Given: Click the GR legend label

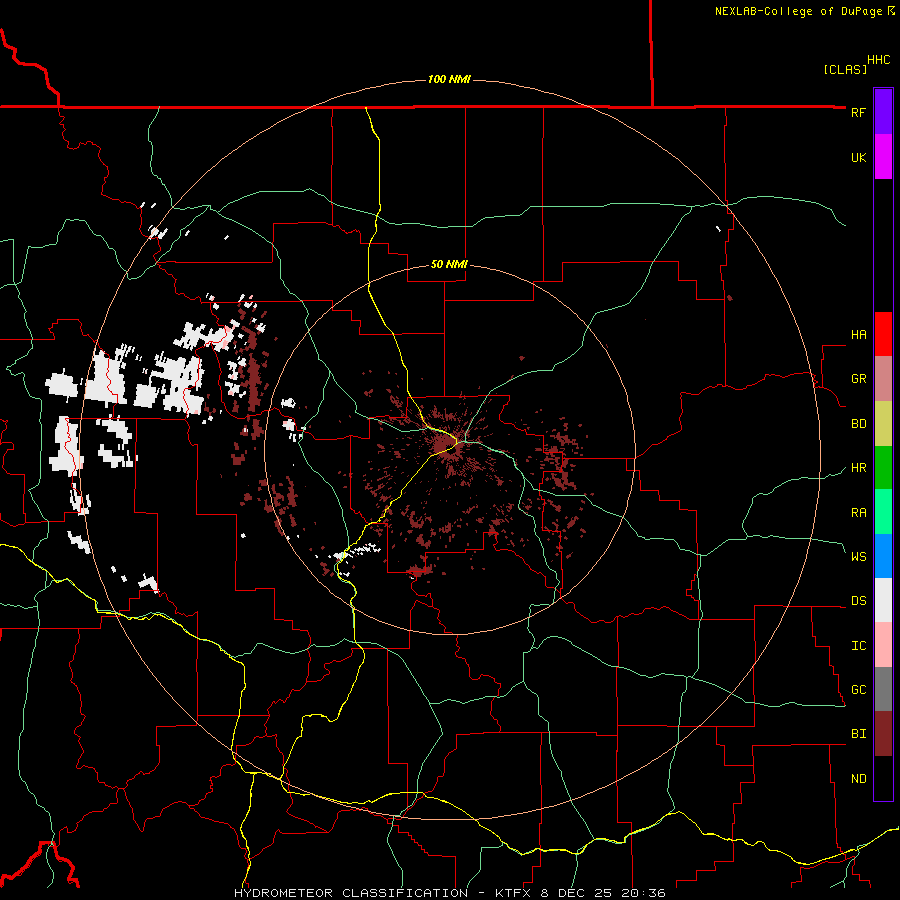Looking at the screenshot, I should 858,379.
